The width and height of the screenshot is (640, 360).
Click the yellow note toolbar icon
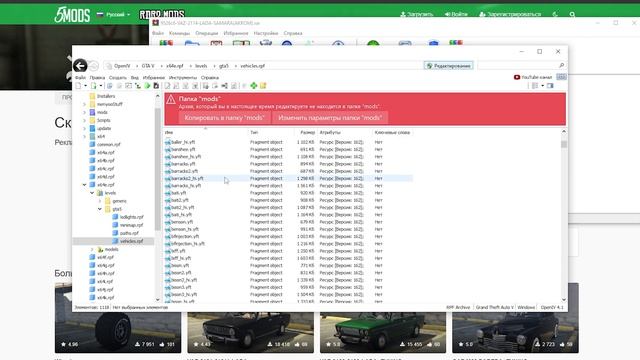point(263,86)
